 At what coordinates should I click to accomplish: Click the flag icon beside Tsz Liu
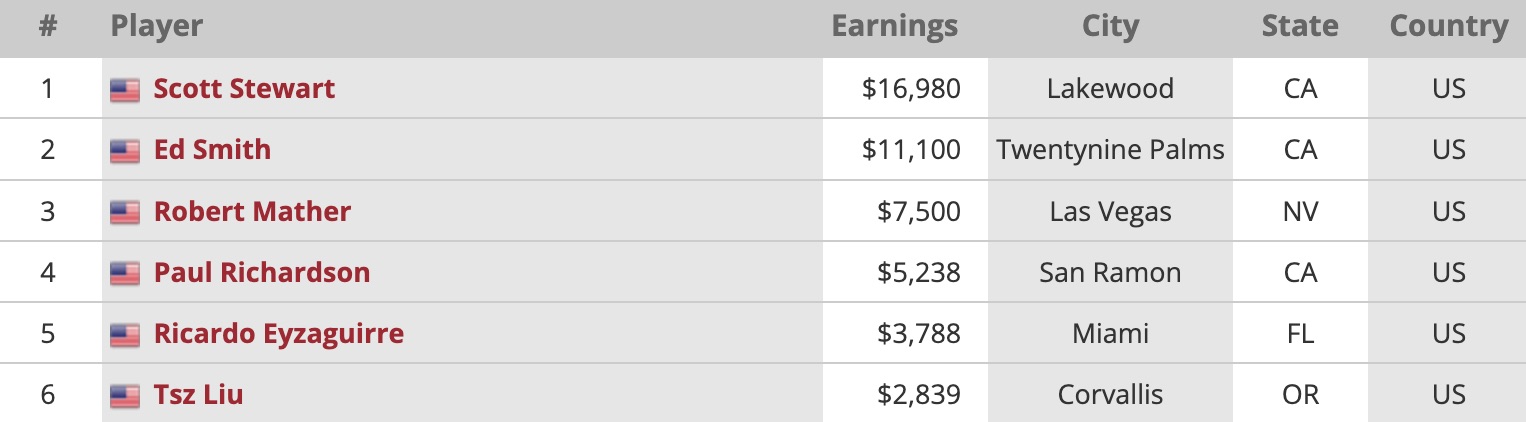(x=125, y=395)
